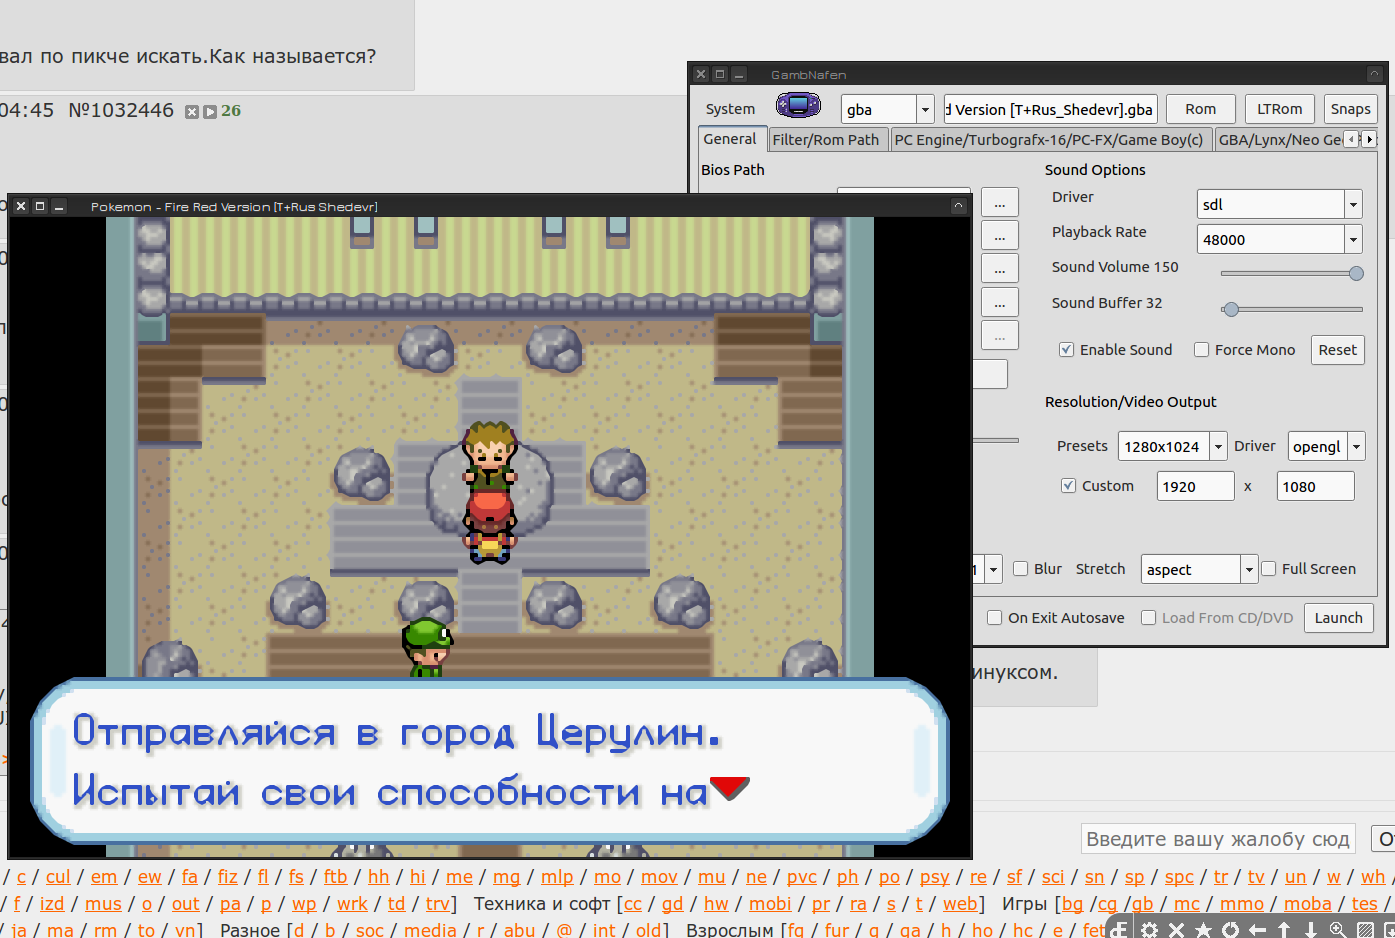Open the GBA/Lynx/Neo Geo tab
Viewport: 1395px width, 938px height.
1280,140
